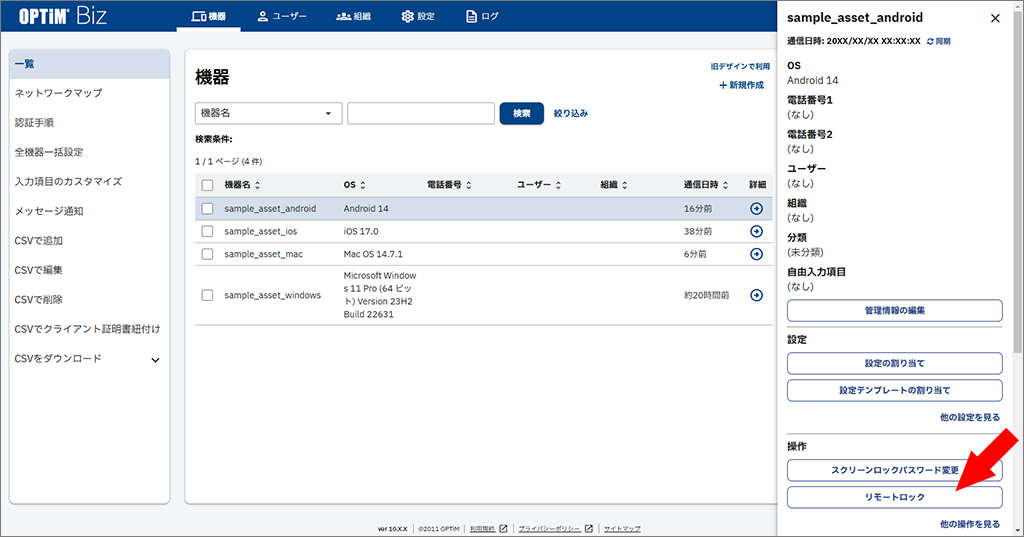Click the 新規作成 link

[741, 85]
